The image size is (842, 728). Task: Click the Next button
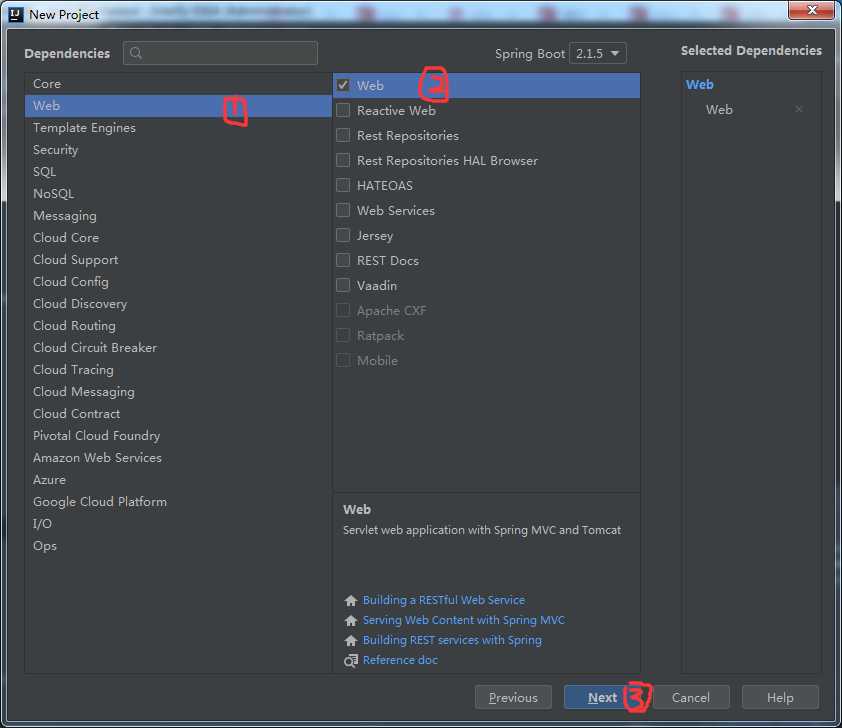click(x=601, y=697)
